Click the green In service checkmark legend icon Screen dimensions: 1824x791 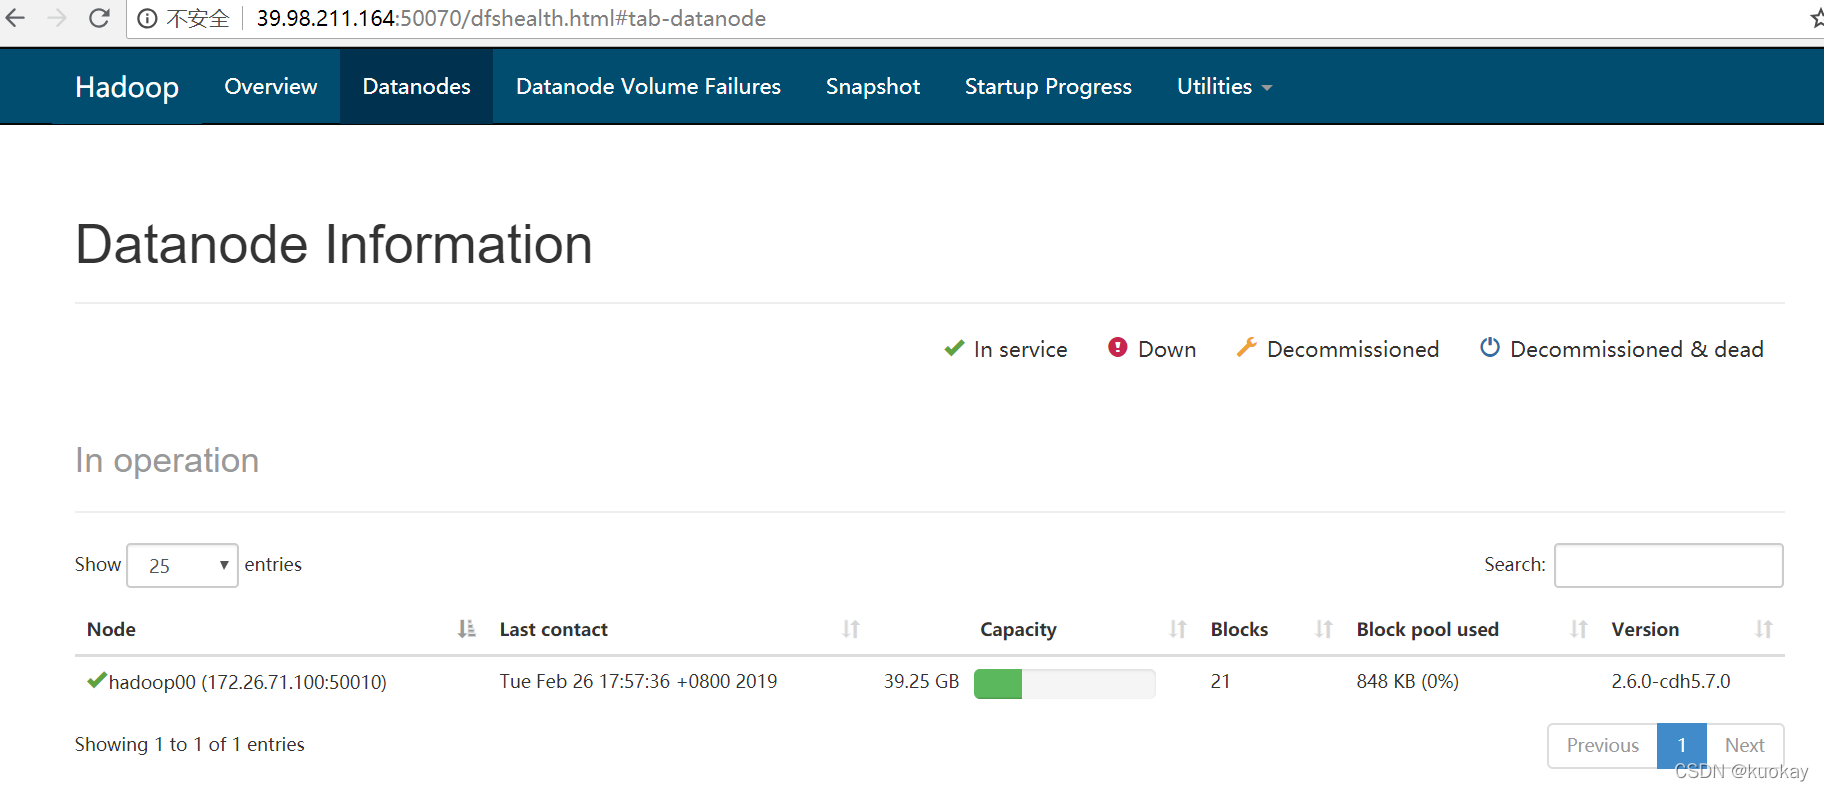coord(954,348)
